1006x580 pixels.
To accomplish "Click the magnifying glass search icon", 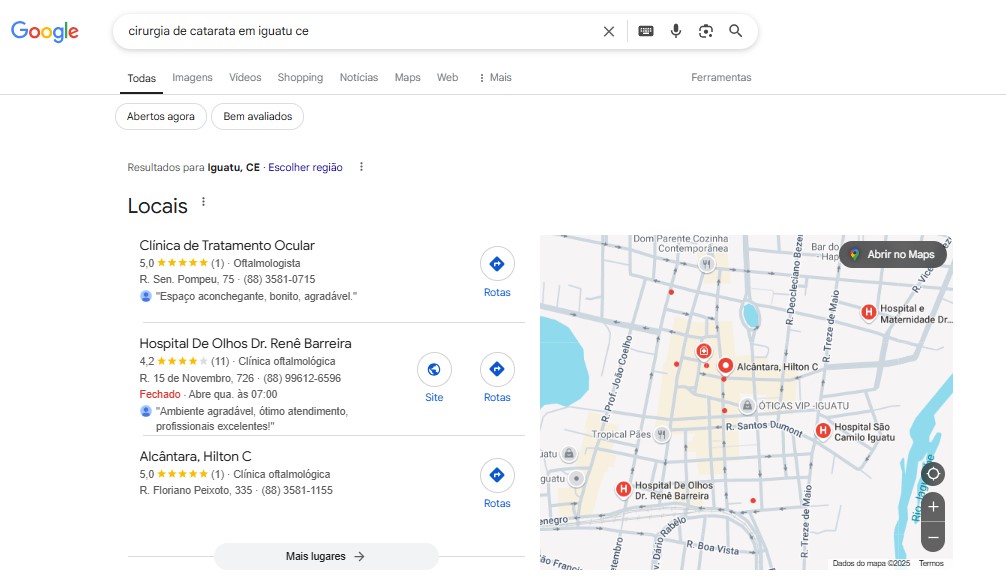I will (x=736, y=31).
